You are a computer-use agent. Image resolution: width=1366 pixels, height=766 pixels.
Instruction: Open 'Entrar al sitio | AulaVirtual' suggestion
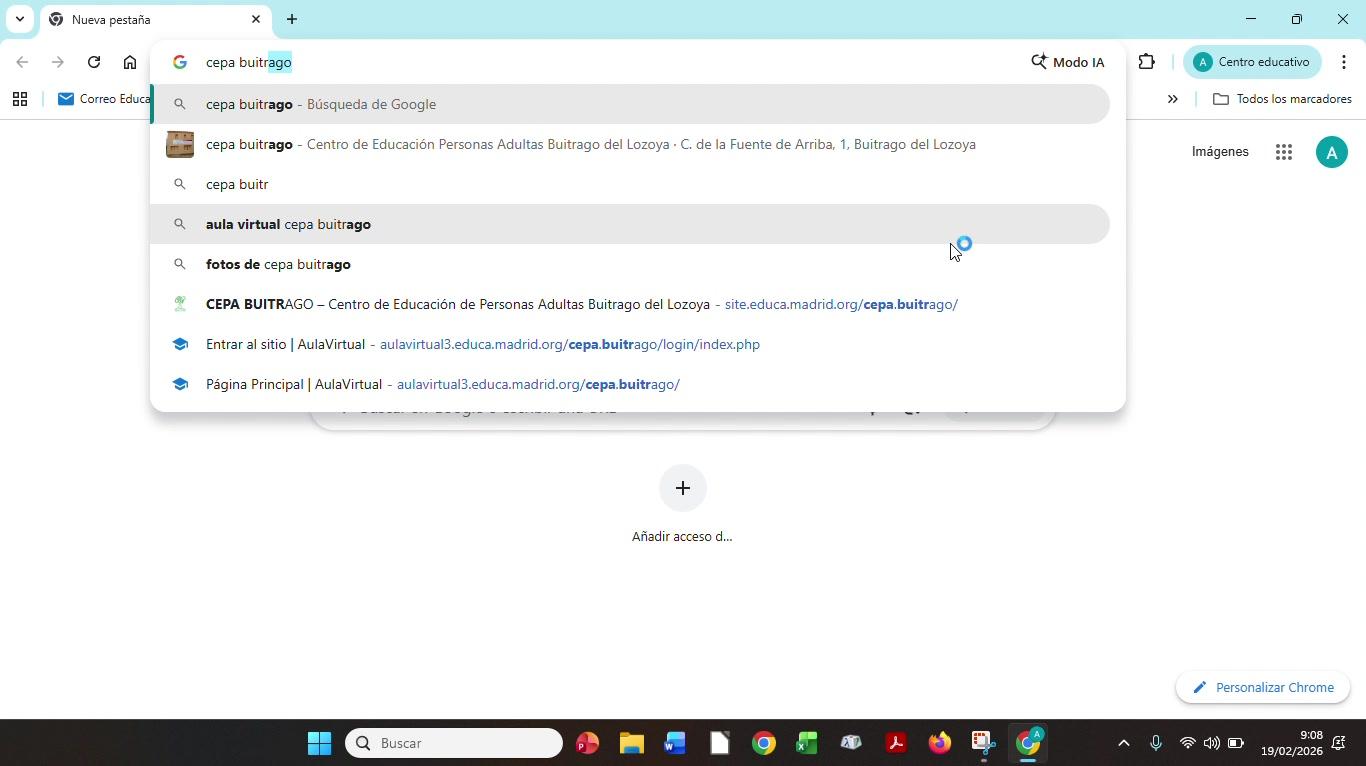(630, 344)
